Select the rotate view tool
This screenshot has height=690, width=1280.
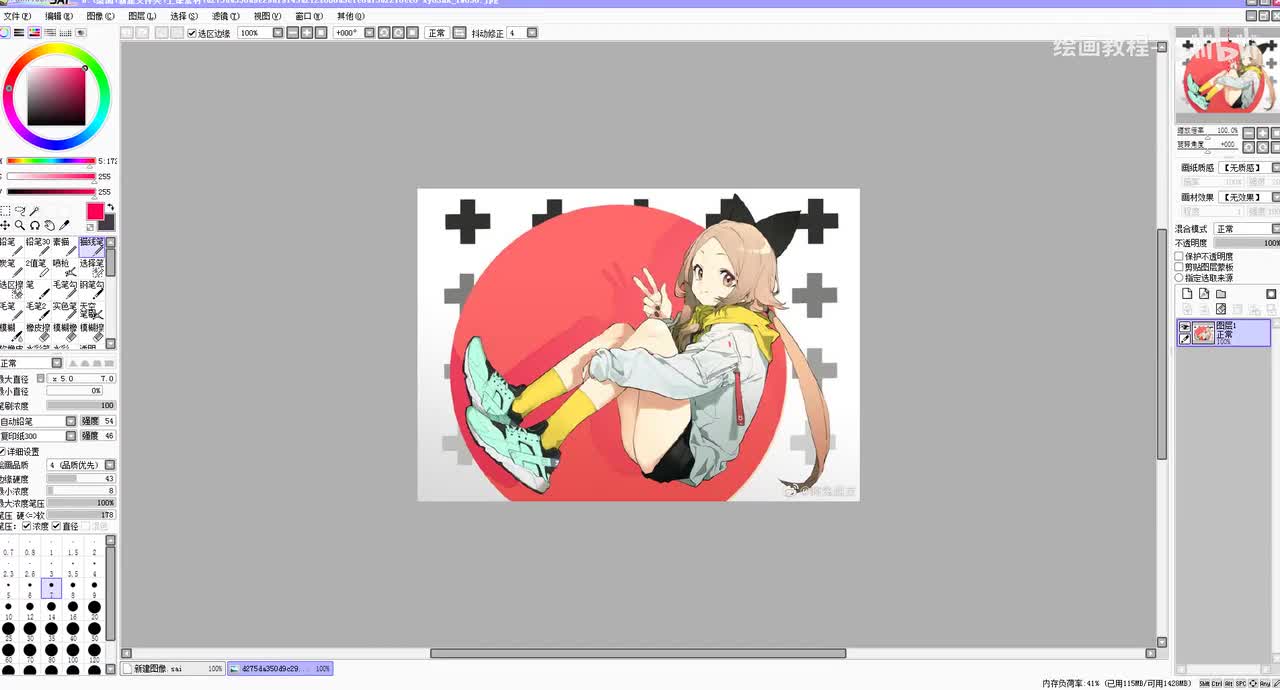click(x=34, y=226)
